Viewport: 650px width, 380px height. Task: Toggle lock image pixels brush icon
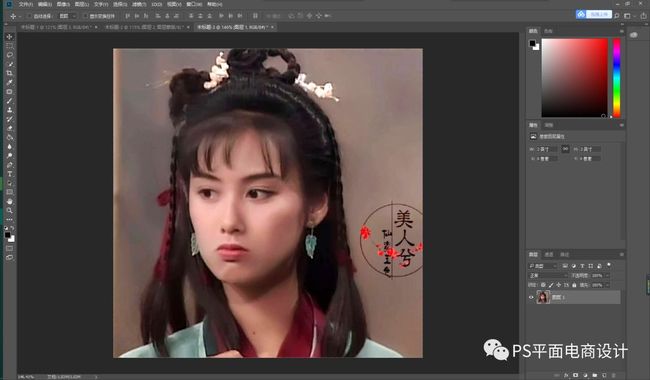[x=551, y=285]
